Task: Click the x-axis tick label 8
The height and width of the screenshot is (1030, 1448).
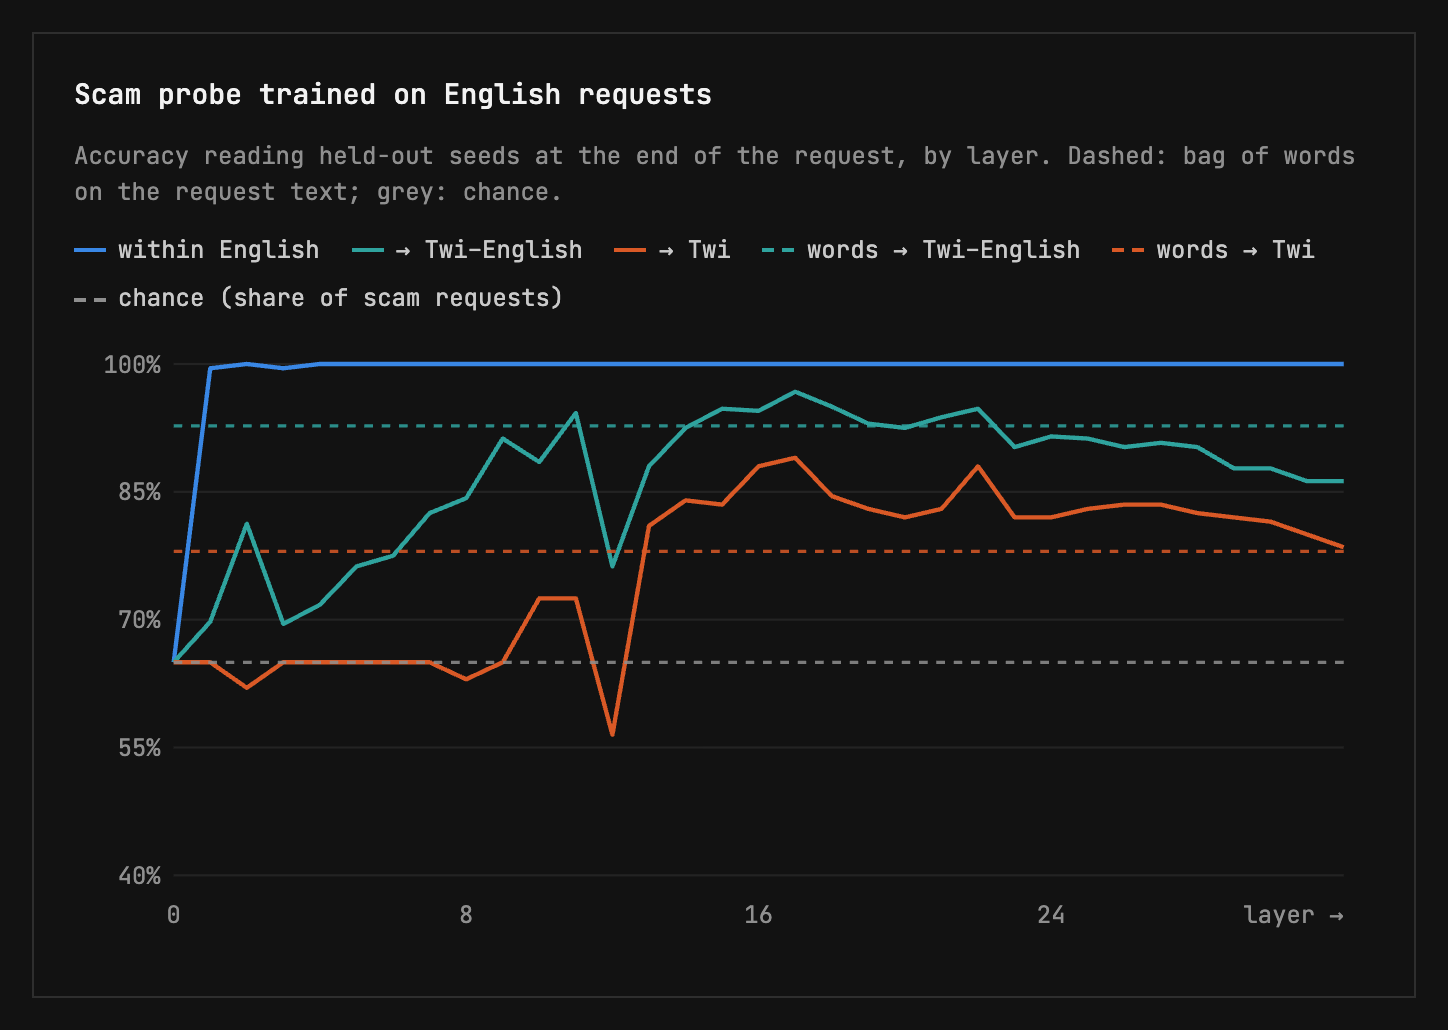Action: tap(466, 915)
